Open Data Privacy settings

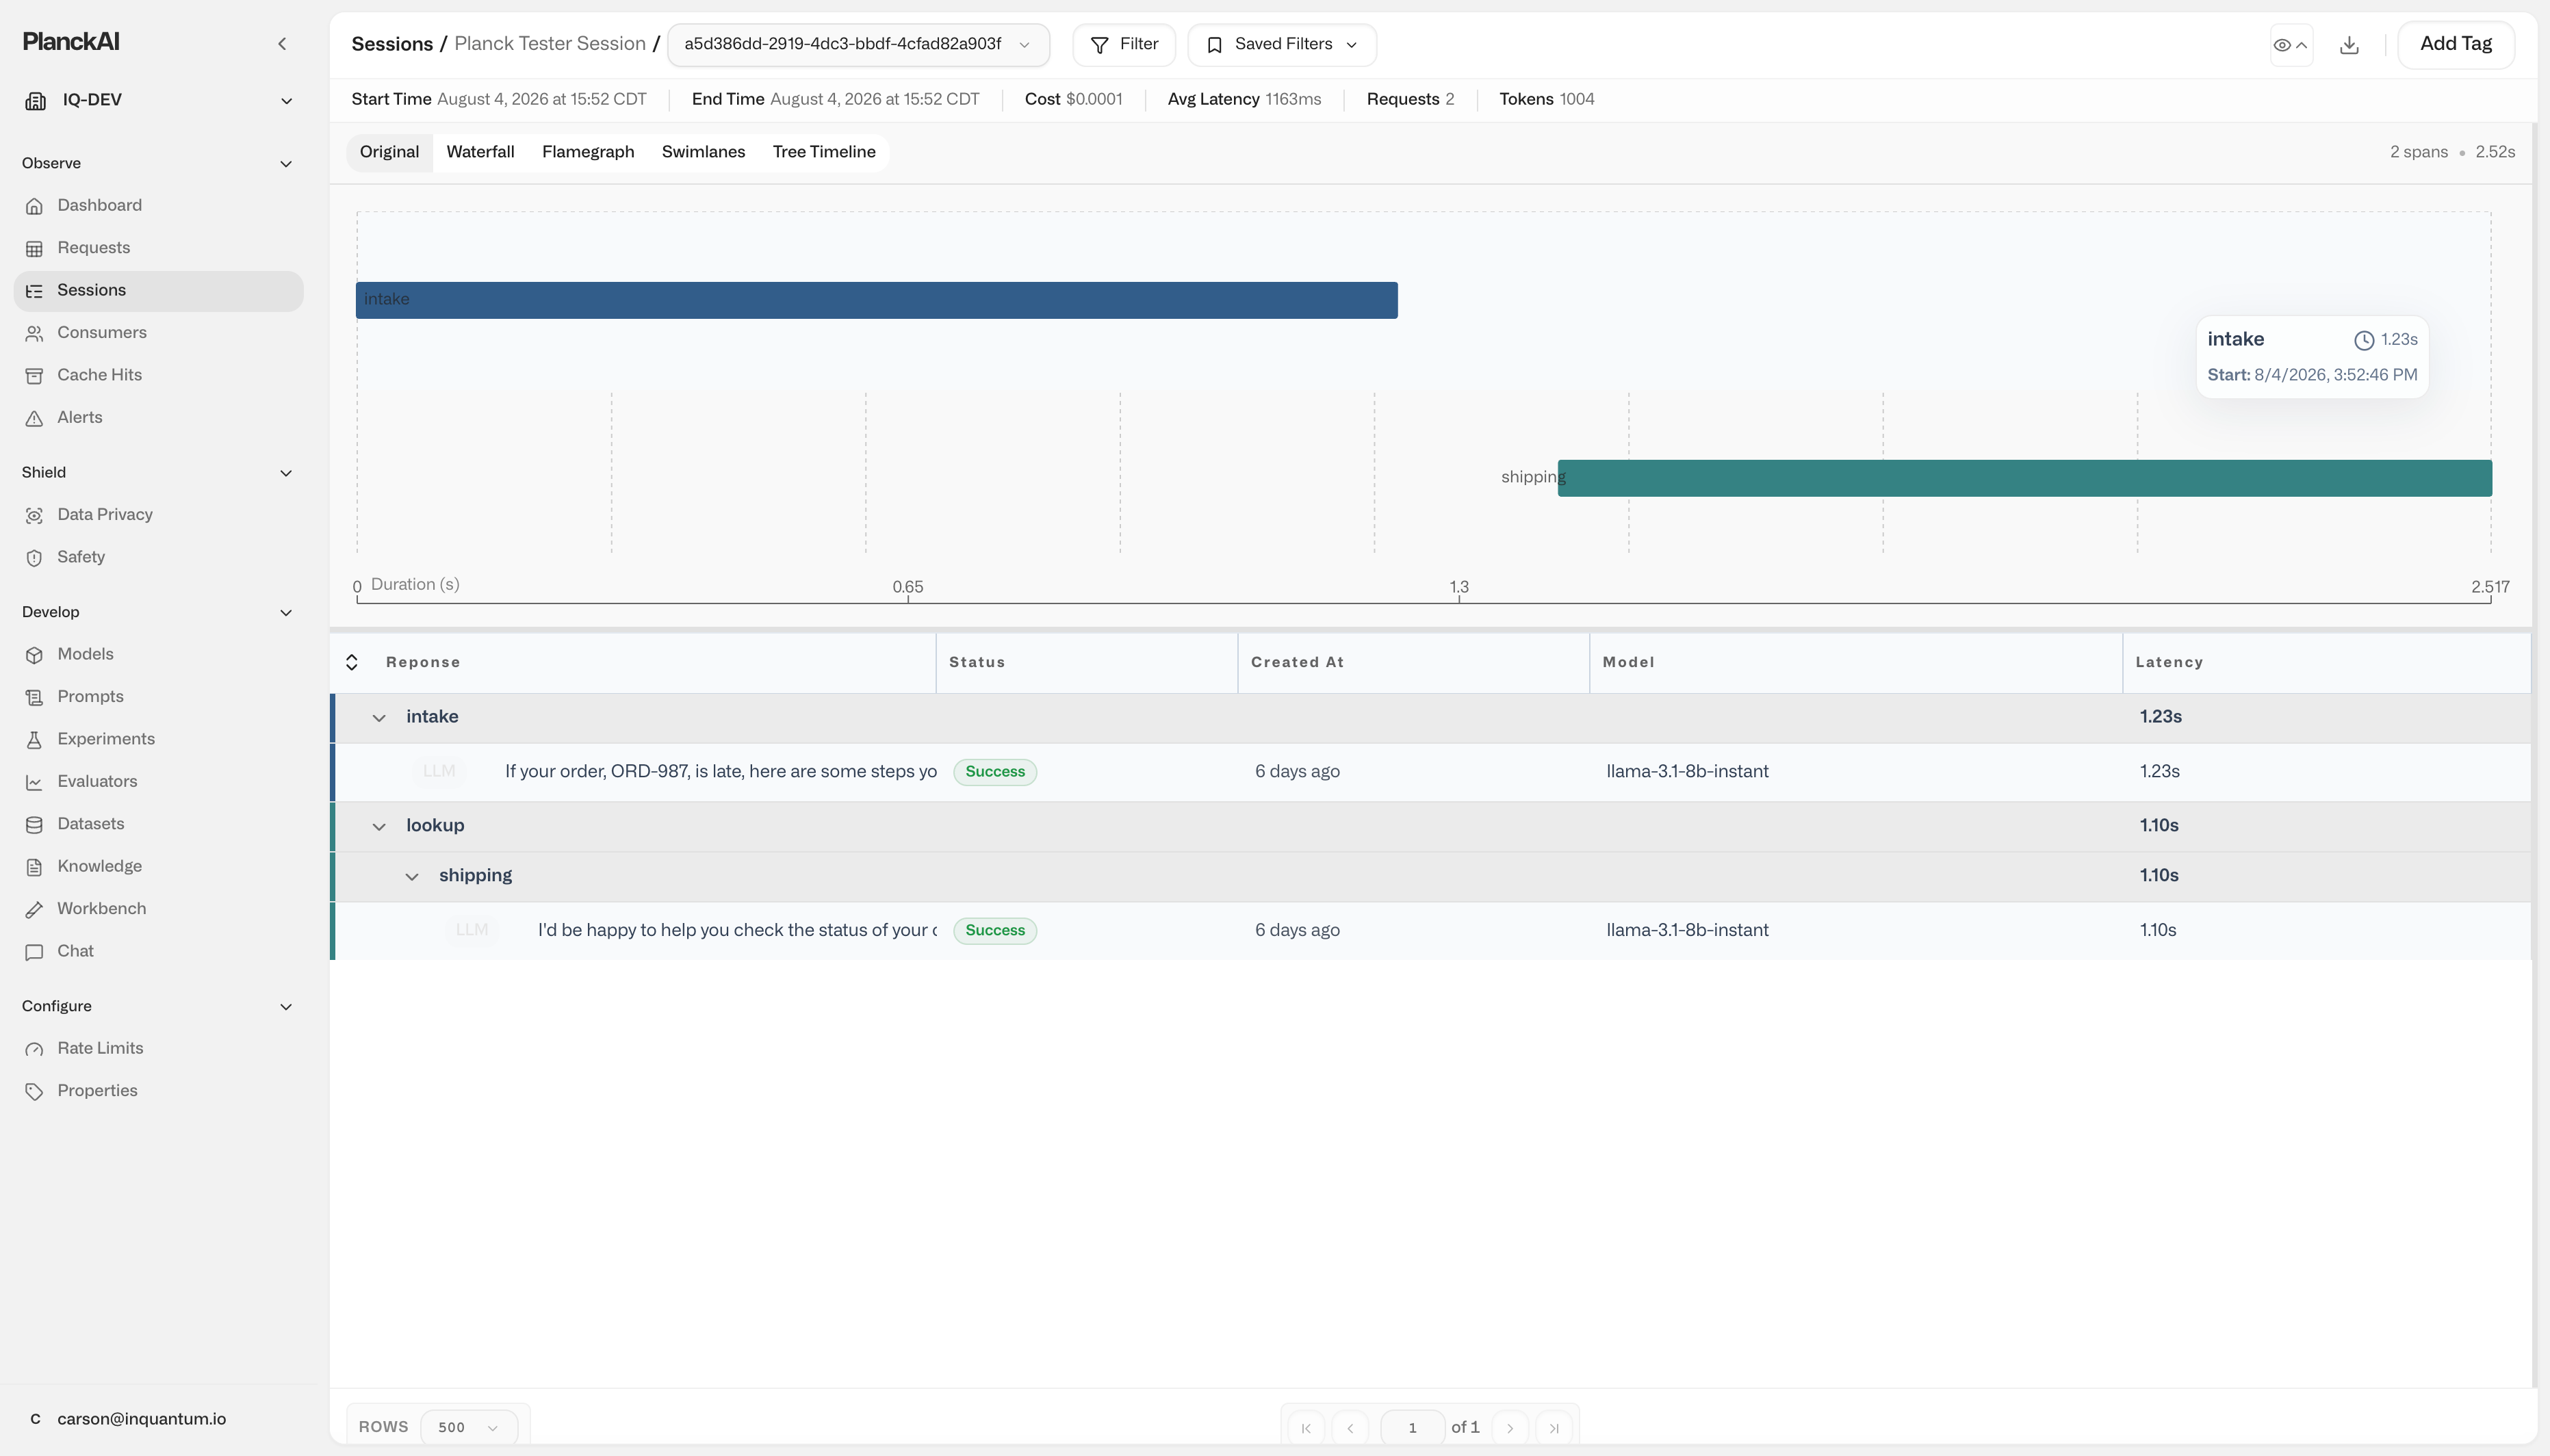click(x=159, y=515)
